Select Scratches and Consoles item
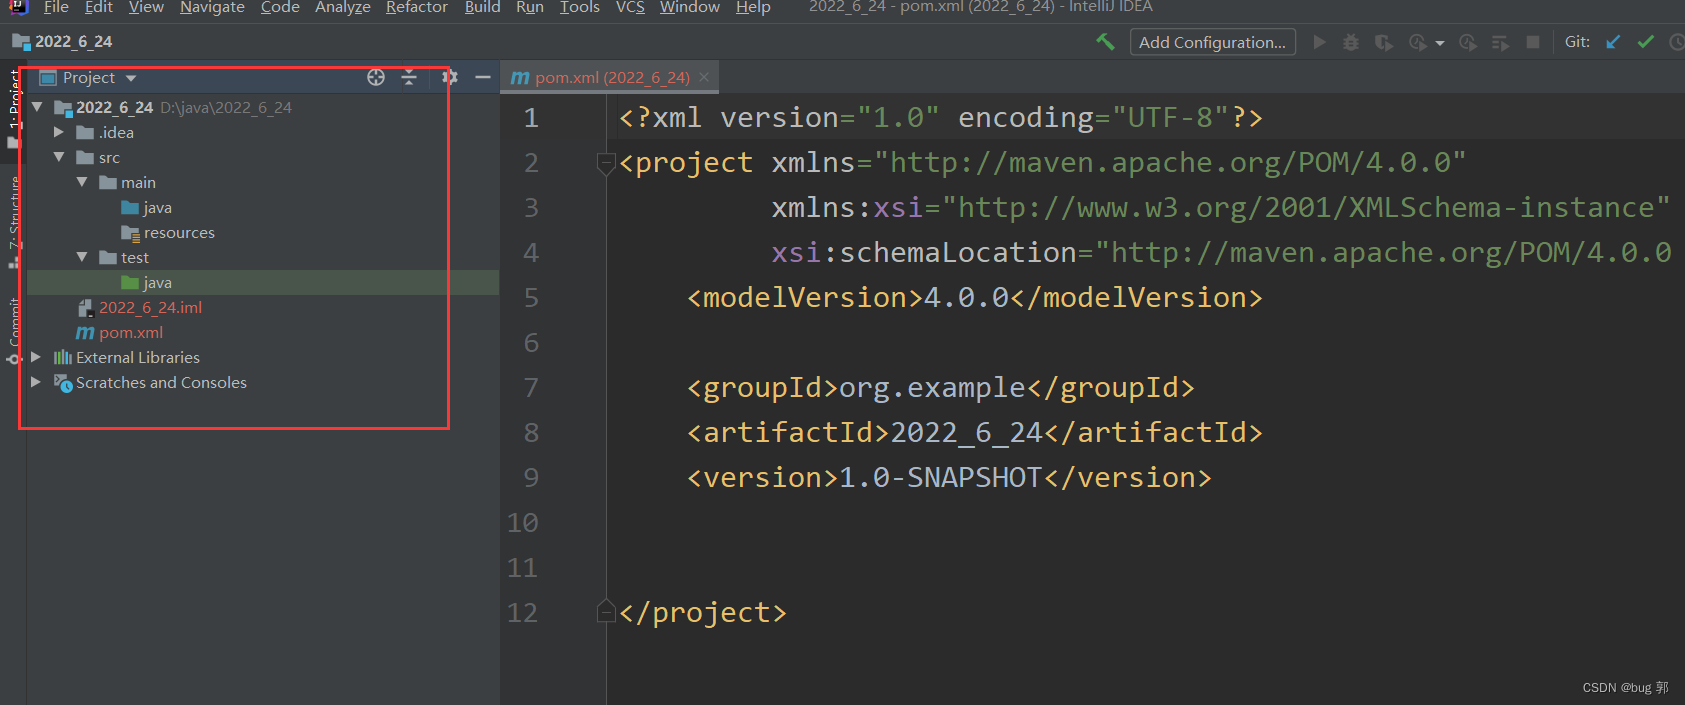Image resolution: width=1685 pixels, height=705 pixels. tap(150, 382)
